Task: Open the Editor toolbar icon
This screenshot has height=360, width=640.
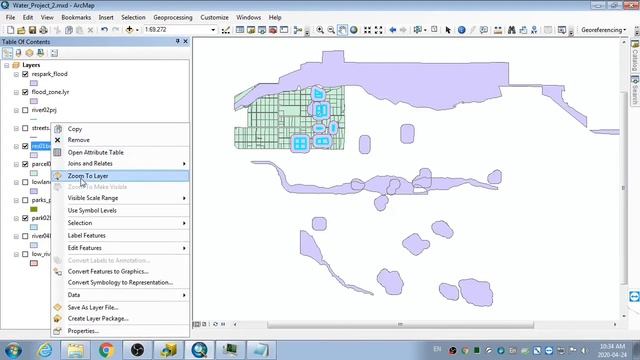Action: [x=225, y=30]
